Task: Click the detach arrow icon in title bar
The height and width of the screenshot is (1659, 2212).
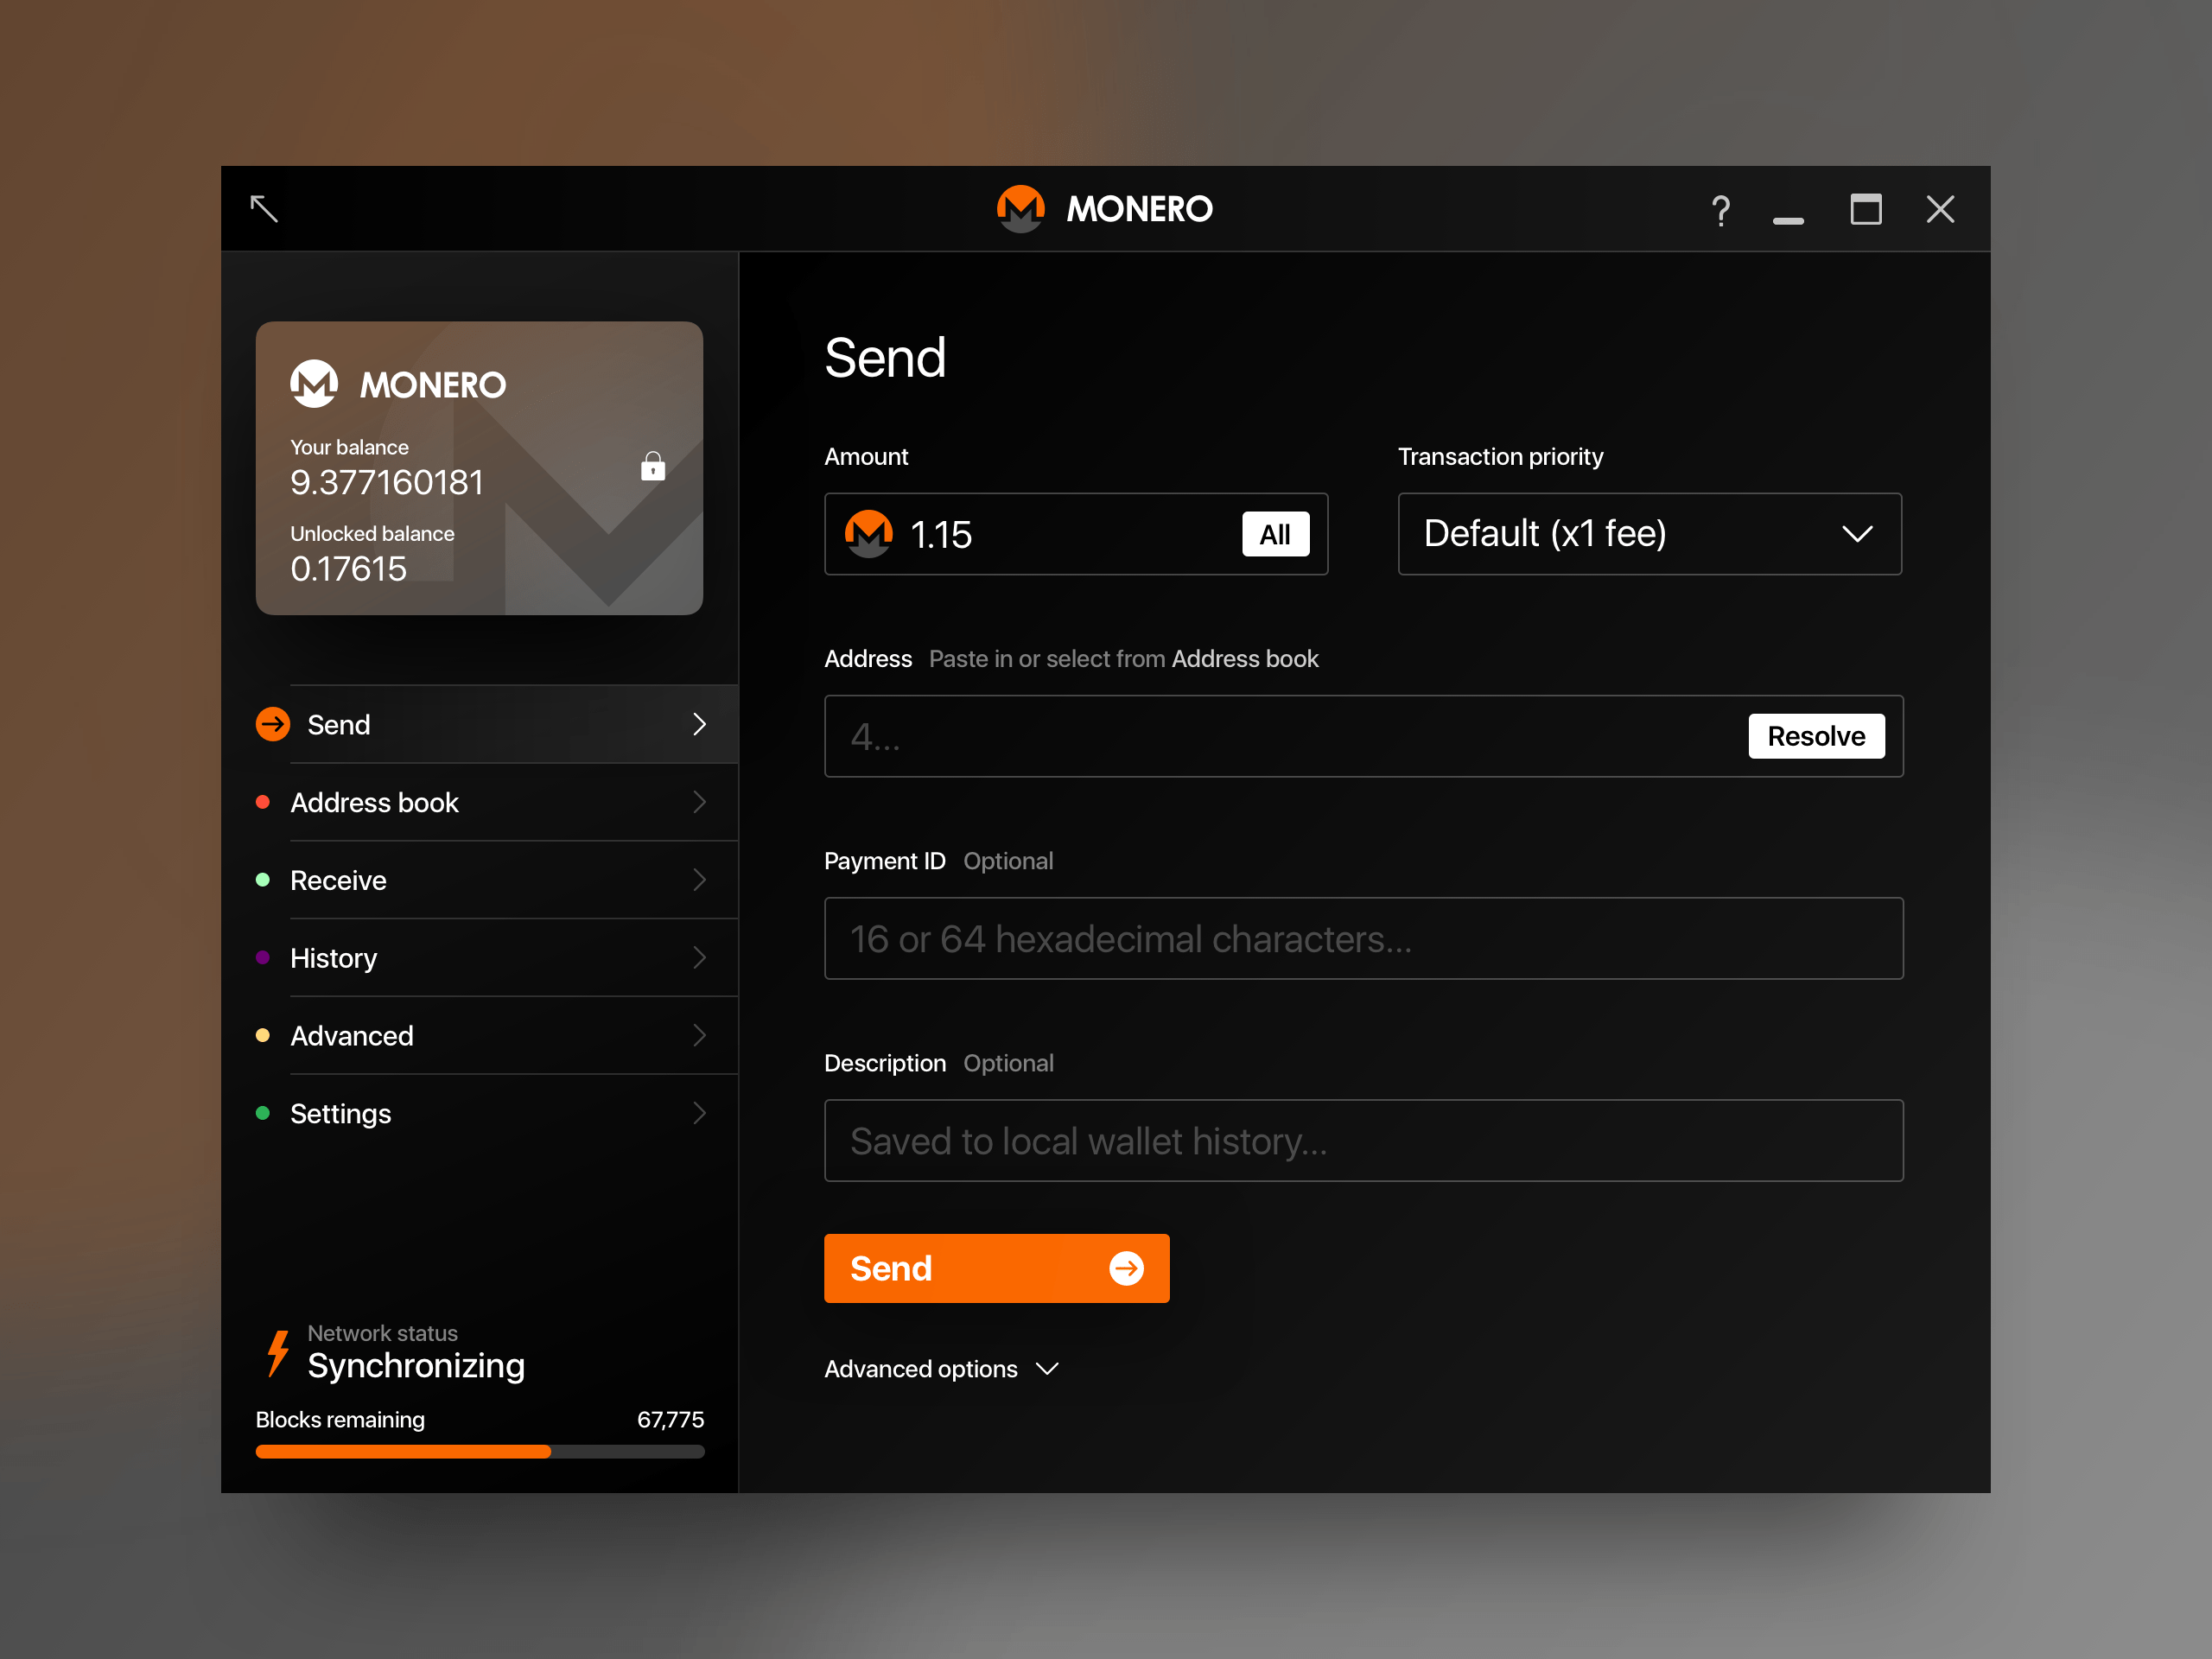Action: [264, 208]
